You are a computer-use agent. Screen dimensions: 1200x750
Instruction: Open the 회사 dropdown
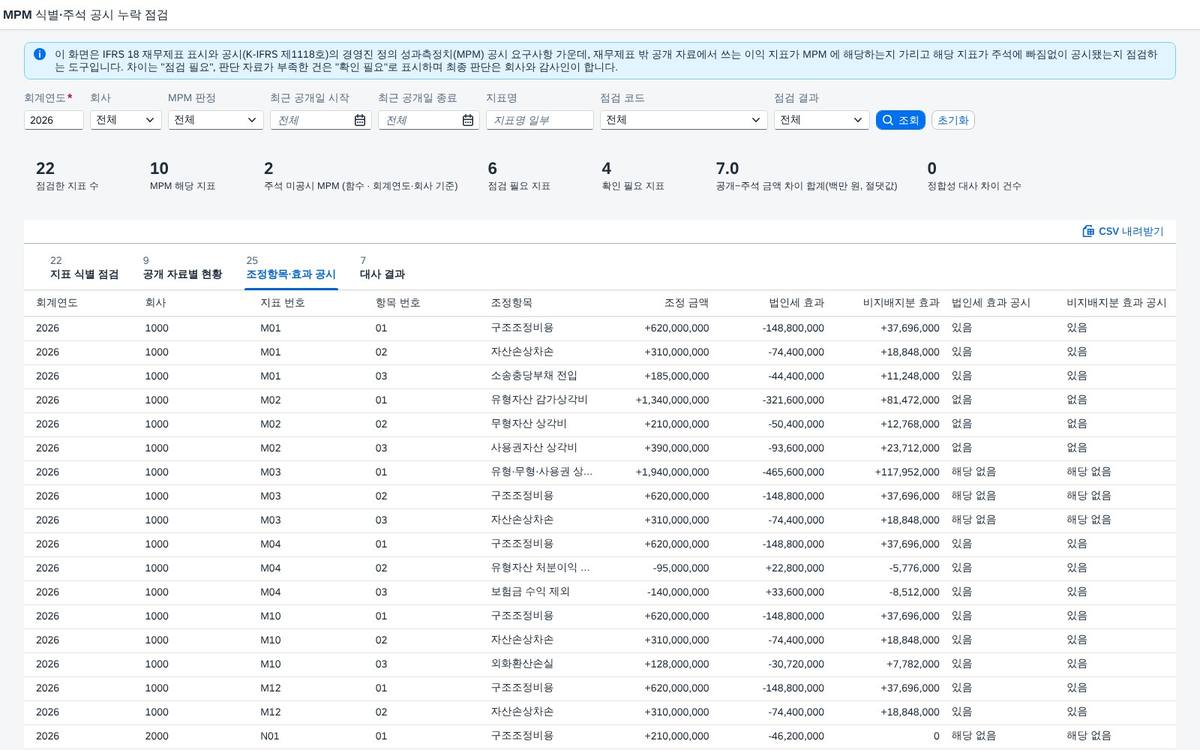[125, 120]
